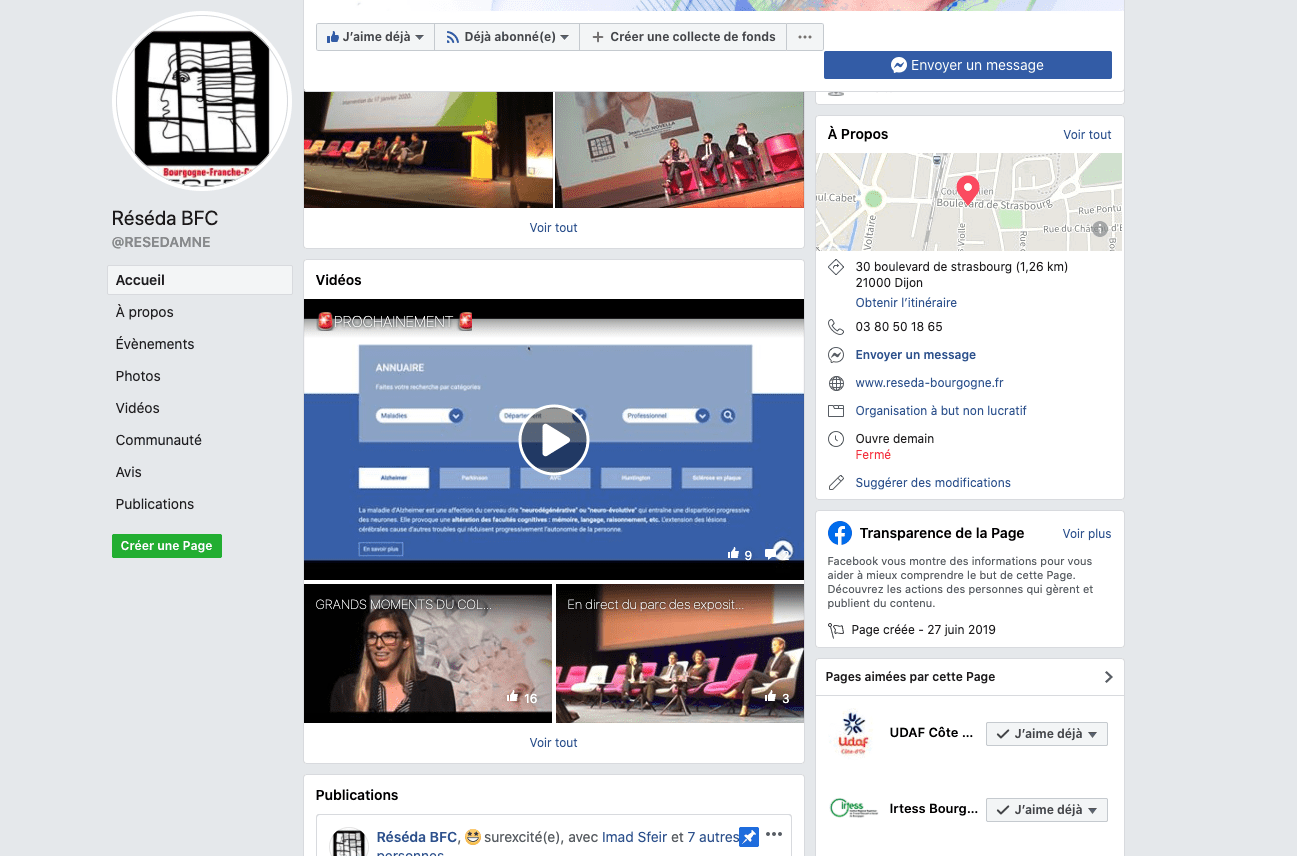
Task: Click Suggérer des modifications link
Action: coord(933,483)
